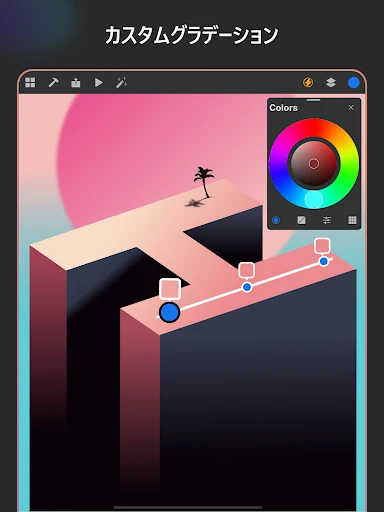This screenshot has width=384, height=512.
Task: Click the Colors panel title
Action: (283, 108)
